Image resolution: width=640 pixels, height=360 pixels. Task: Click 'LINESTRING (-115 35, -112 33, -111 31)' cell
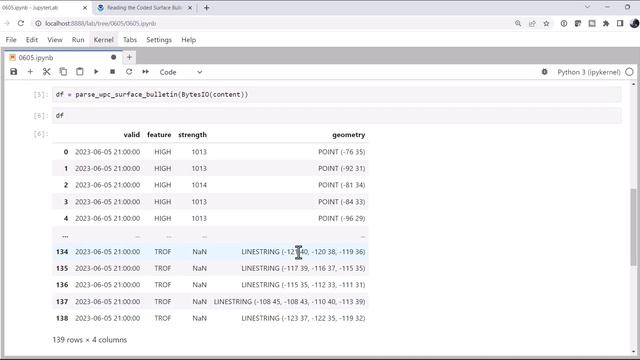(303, 285)
